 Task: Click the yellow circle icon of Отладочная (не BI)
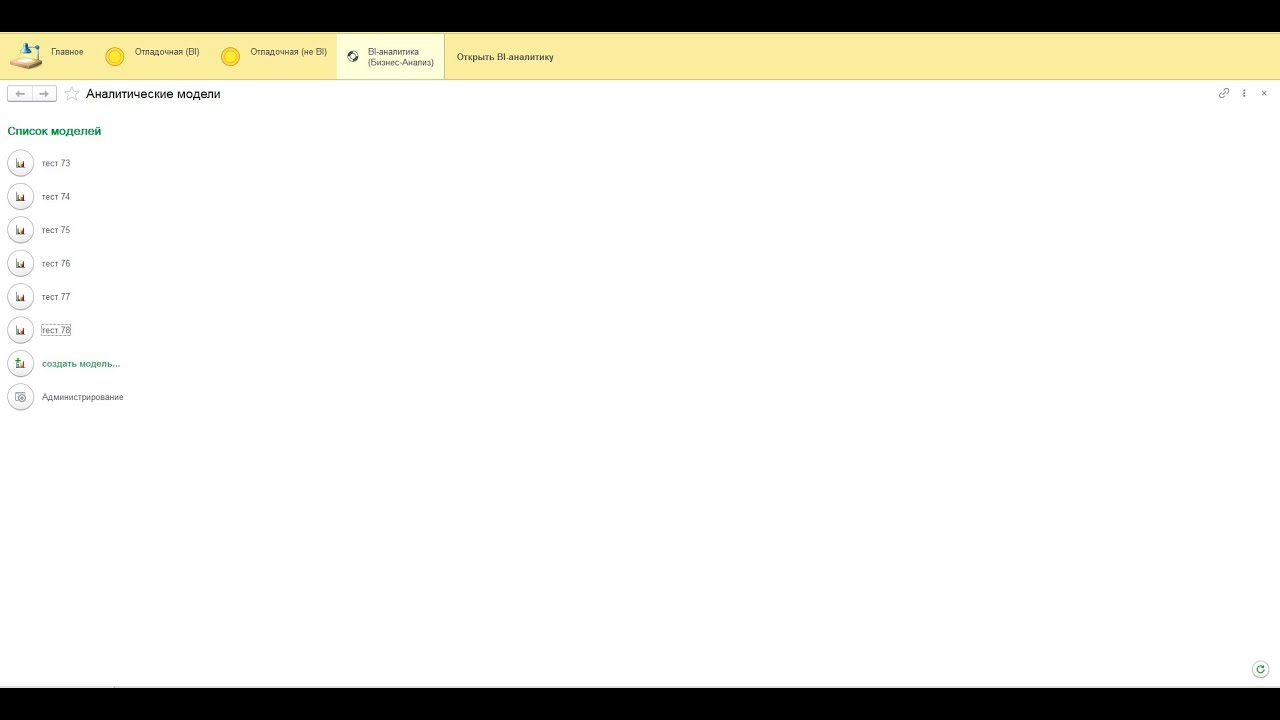click(230, 57)
